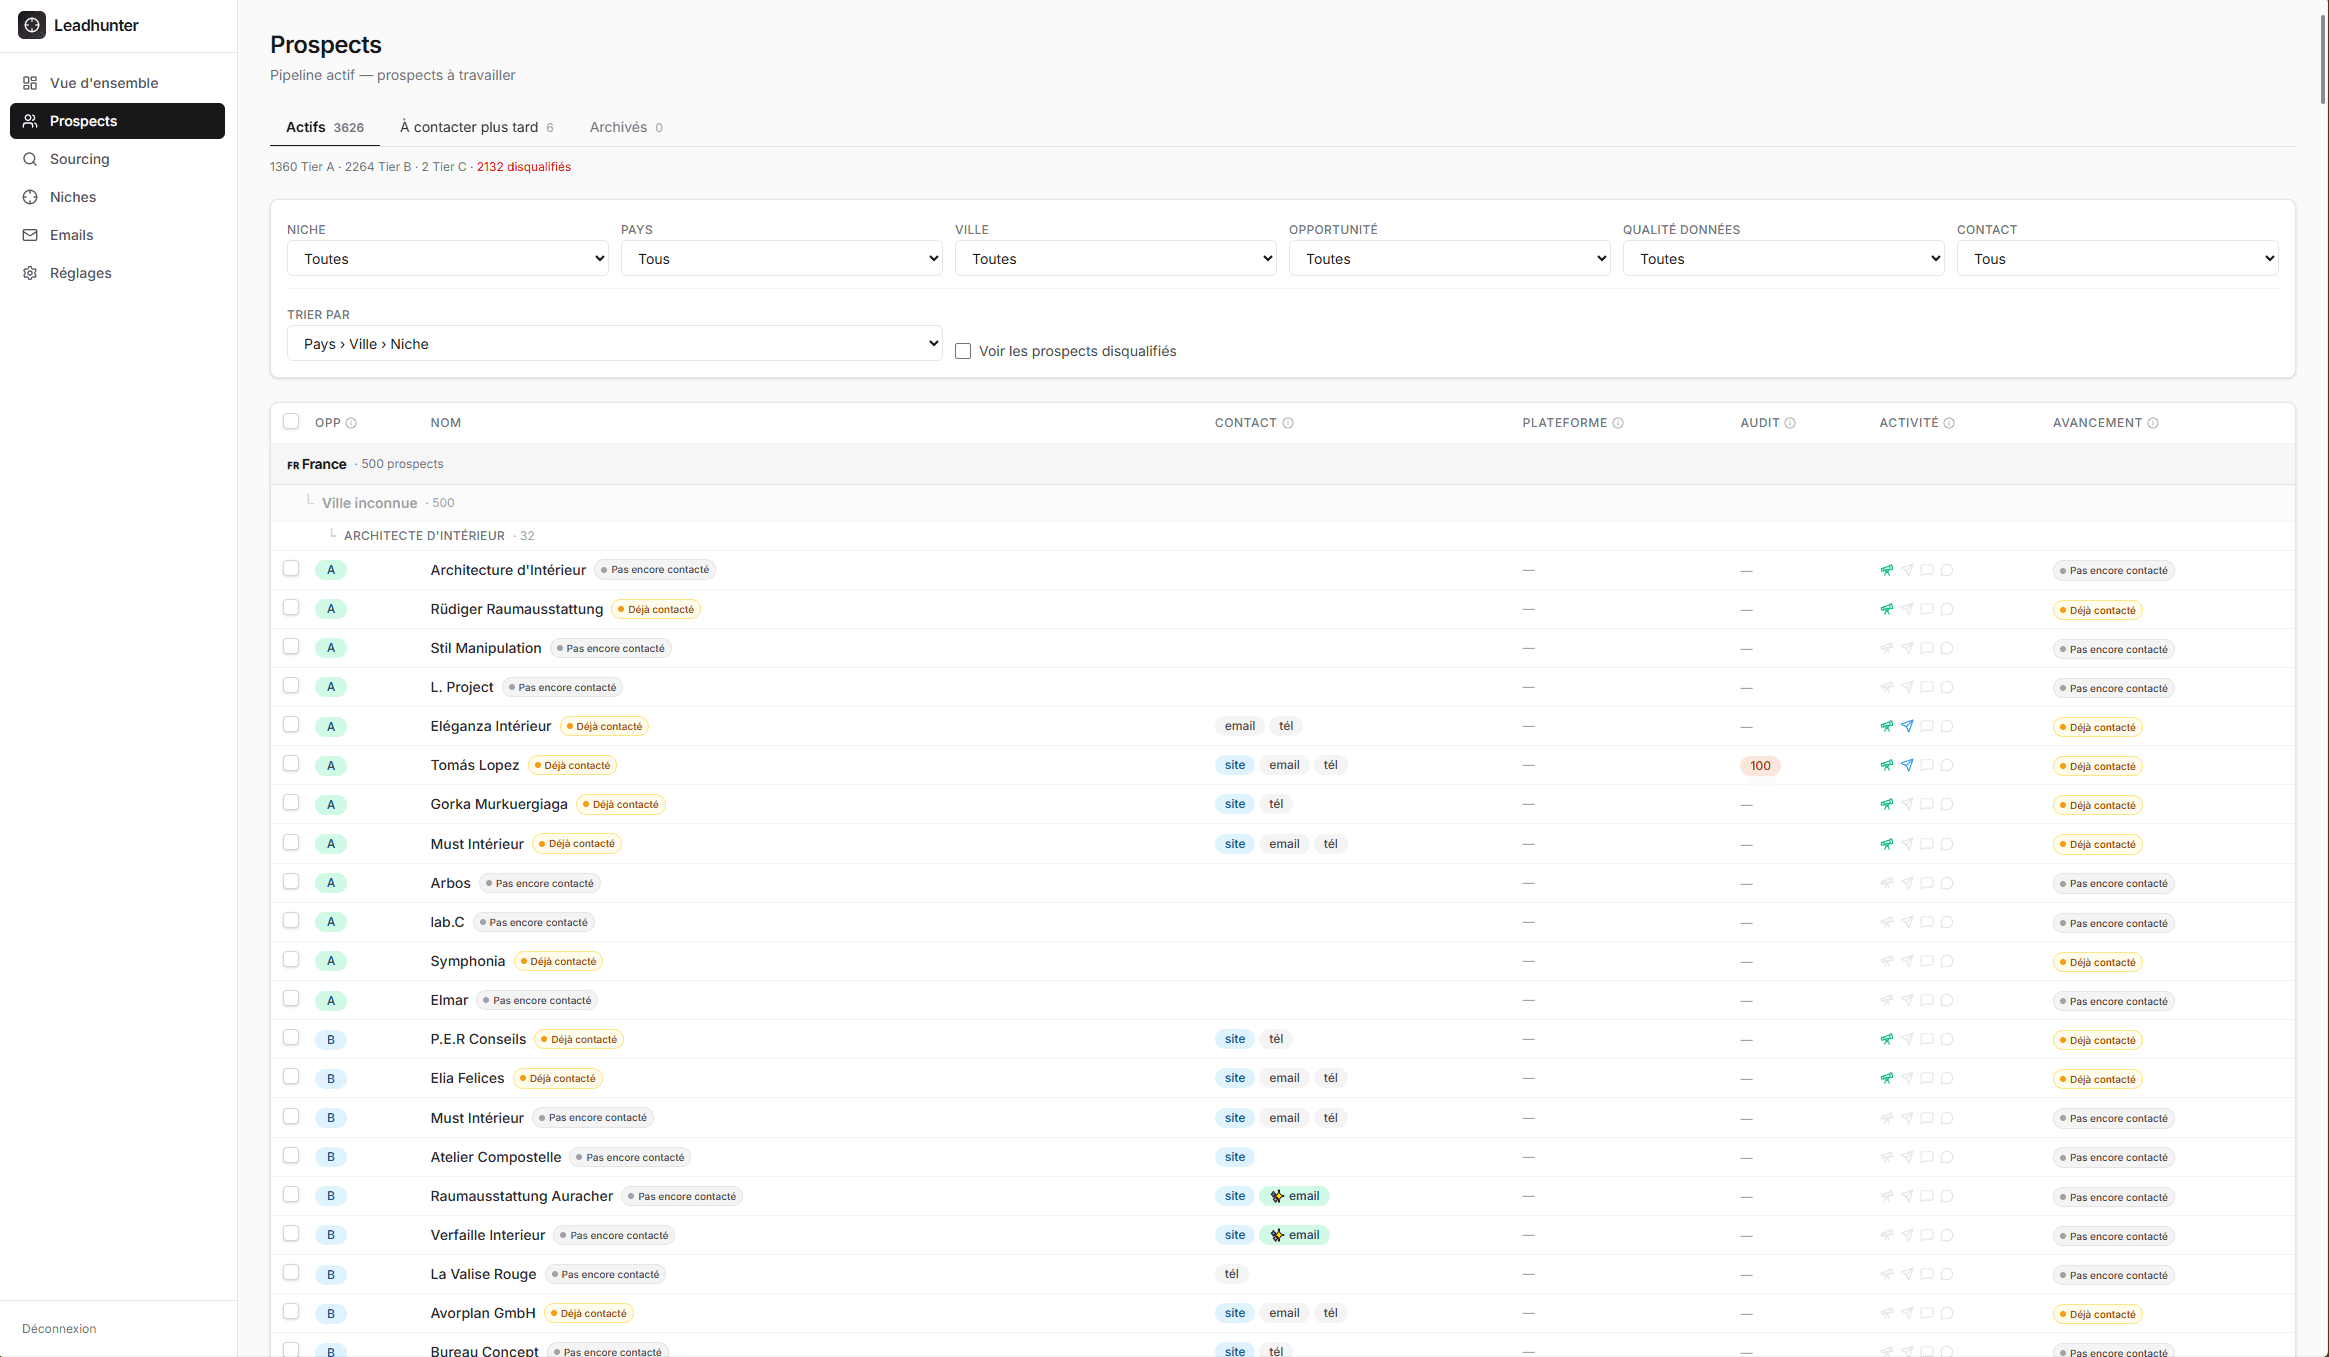
Task: Click the info icon beside PLATEFORME header
Action: [1618, 423]
